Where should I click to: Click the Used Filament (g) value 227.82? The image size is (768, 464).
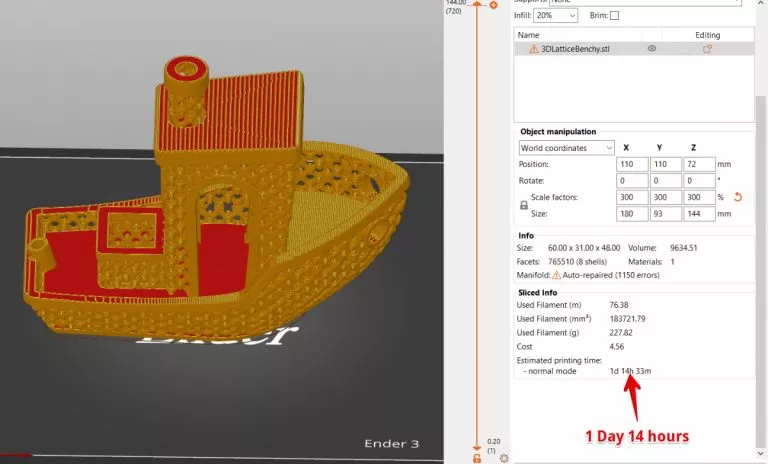(621, 333)
